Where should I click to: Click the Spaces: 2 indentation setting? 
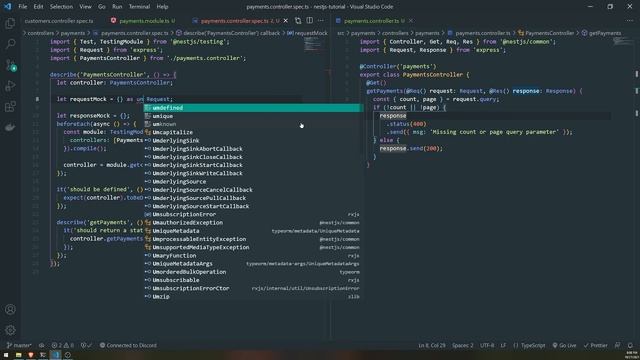[462, 345]
